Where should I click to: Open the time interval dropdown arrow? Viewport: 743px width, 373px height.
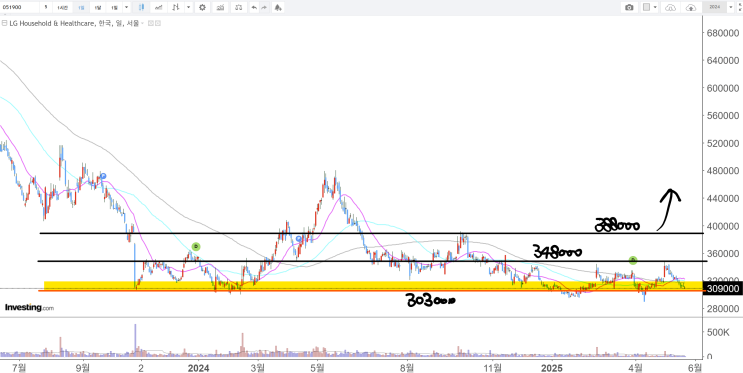coord(127,7)
